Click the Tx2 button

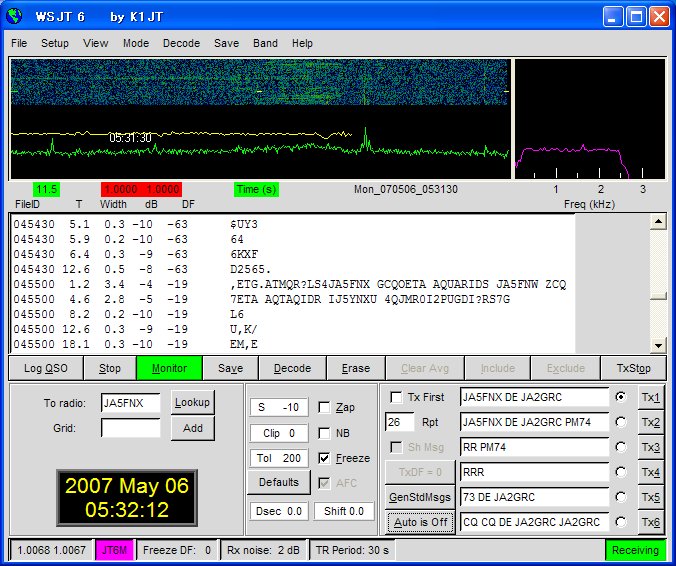click(x=651, y=422)
